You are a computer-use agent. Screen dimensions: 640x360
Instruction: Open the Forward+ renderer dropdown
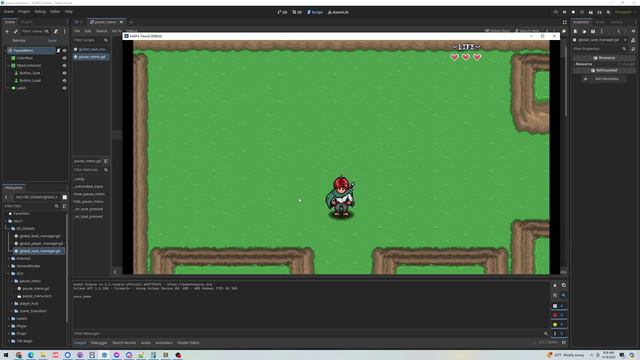click(625, 12)
